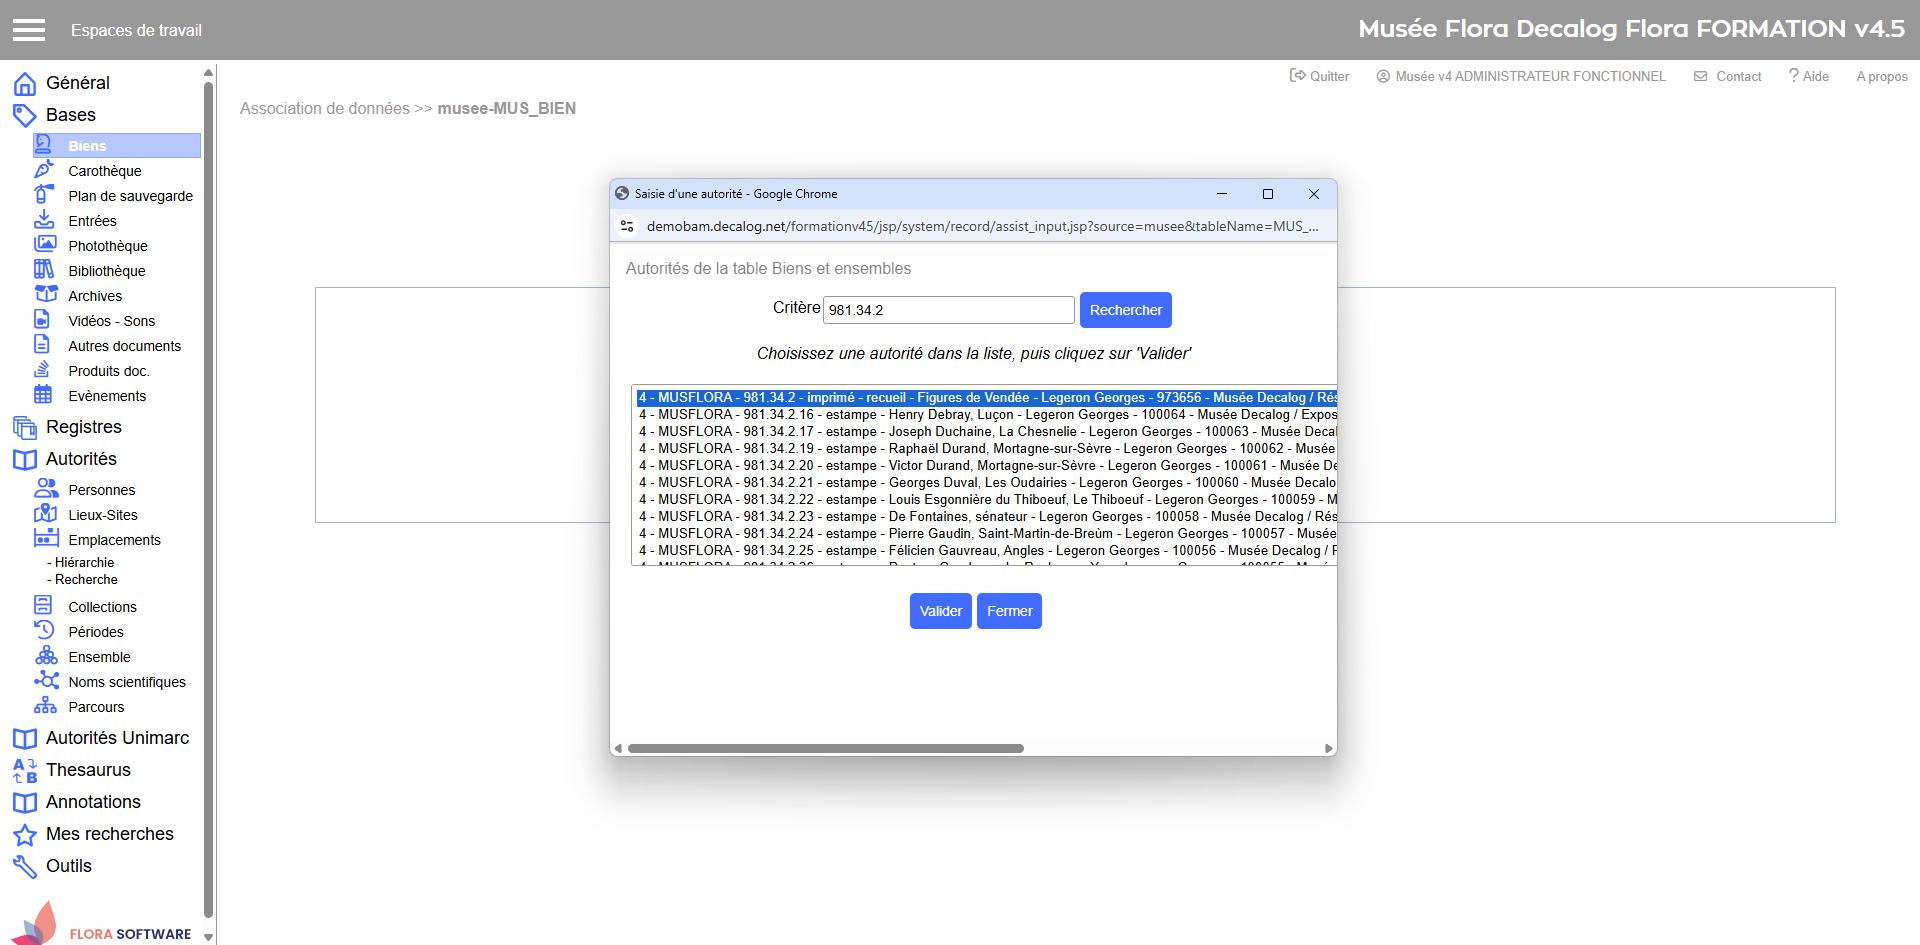Open the Personnes people icon

(46, 489)
